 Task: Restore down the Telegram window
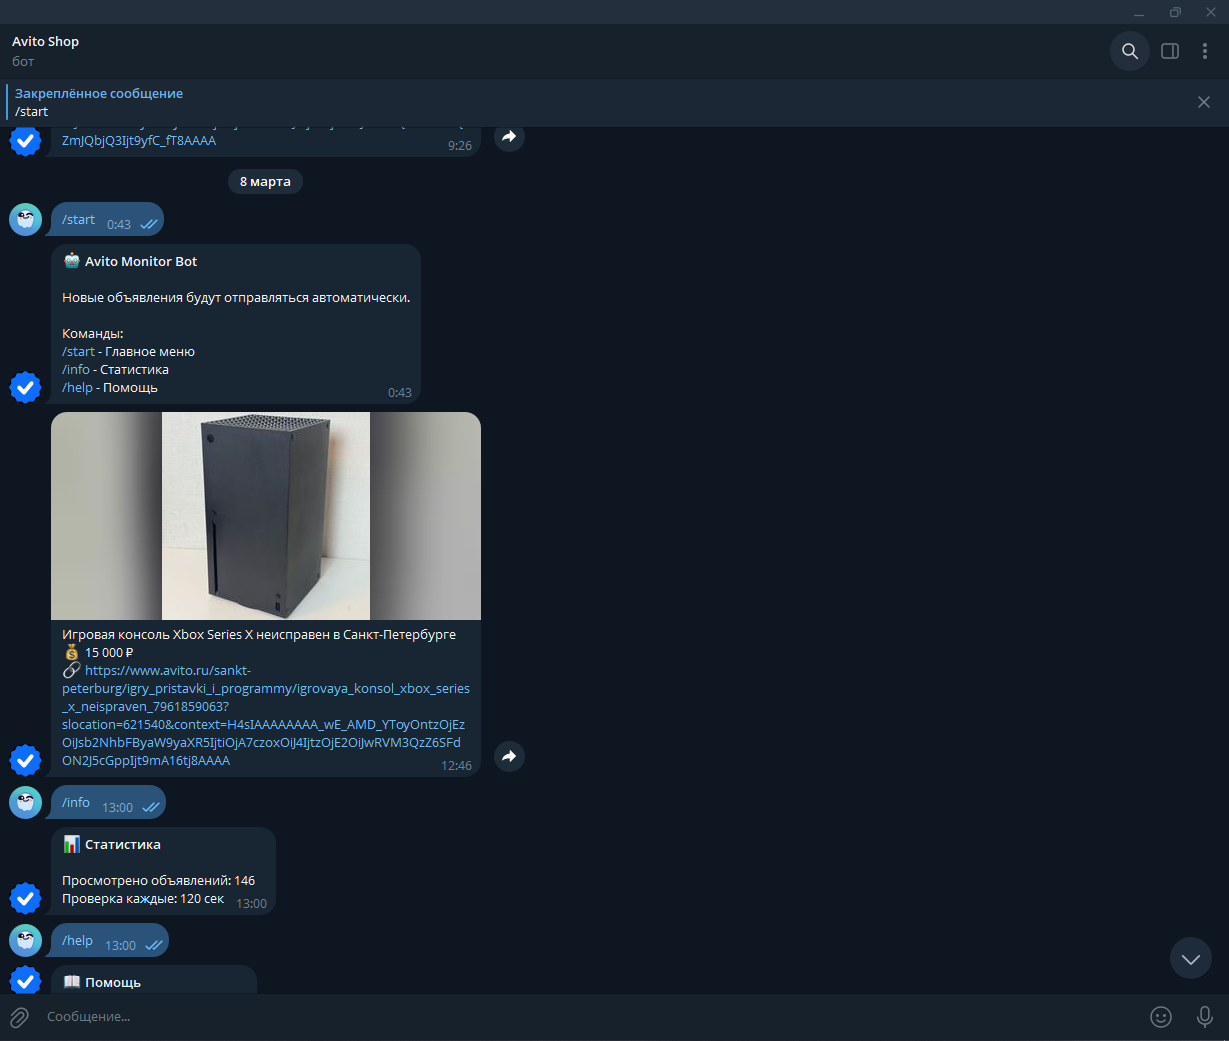point(1175,12)
